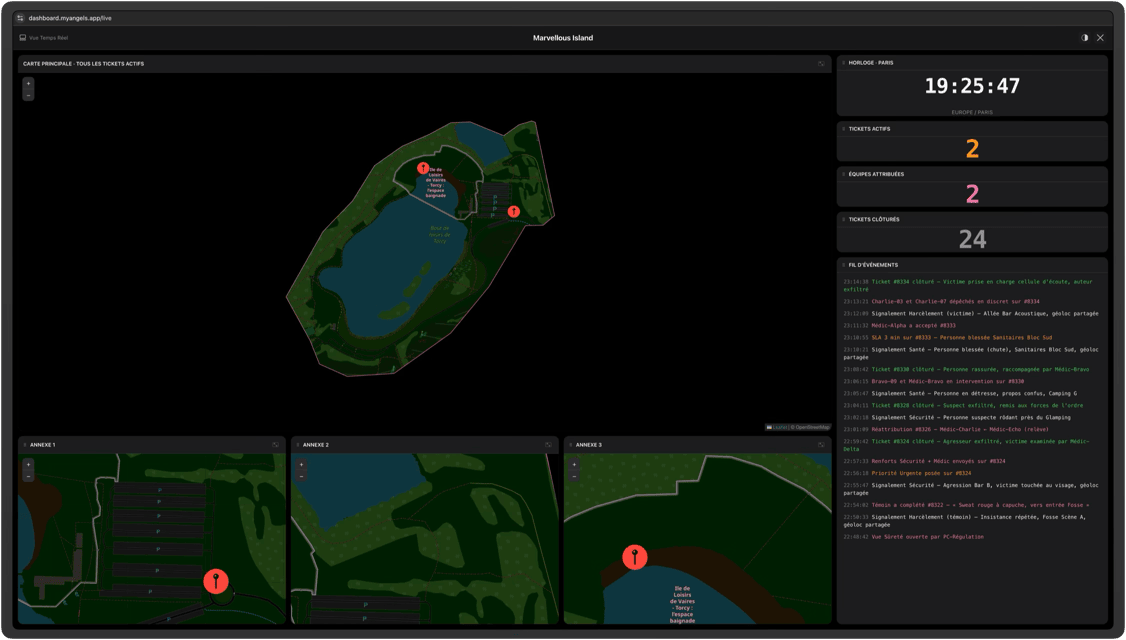This screenshot has width=1126, height=640.
Task: Zoom in on the Annexe 3 map
Action: 574,465
